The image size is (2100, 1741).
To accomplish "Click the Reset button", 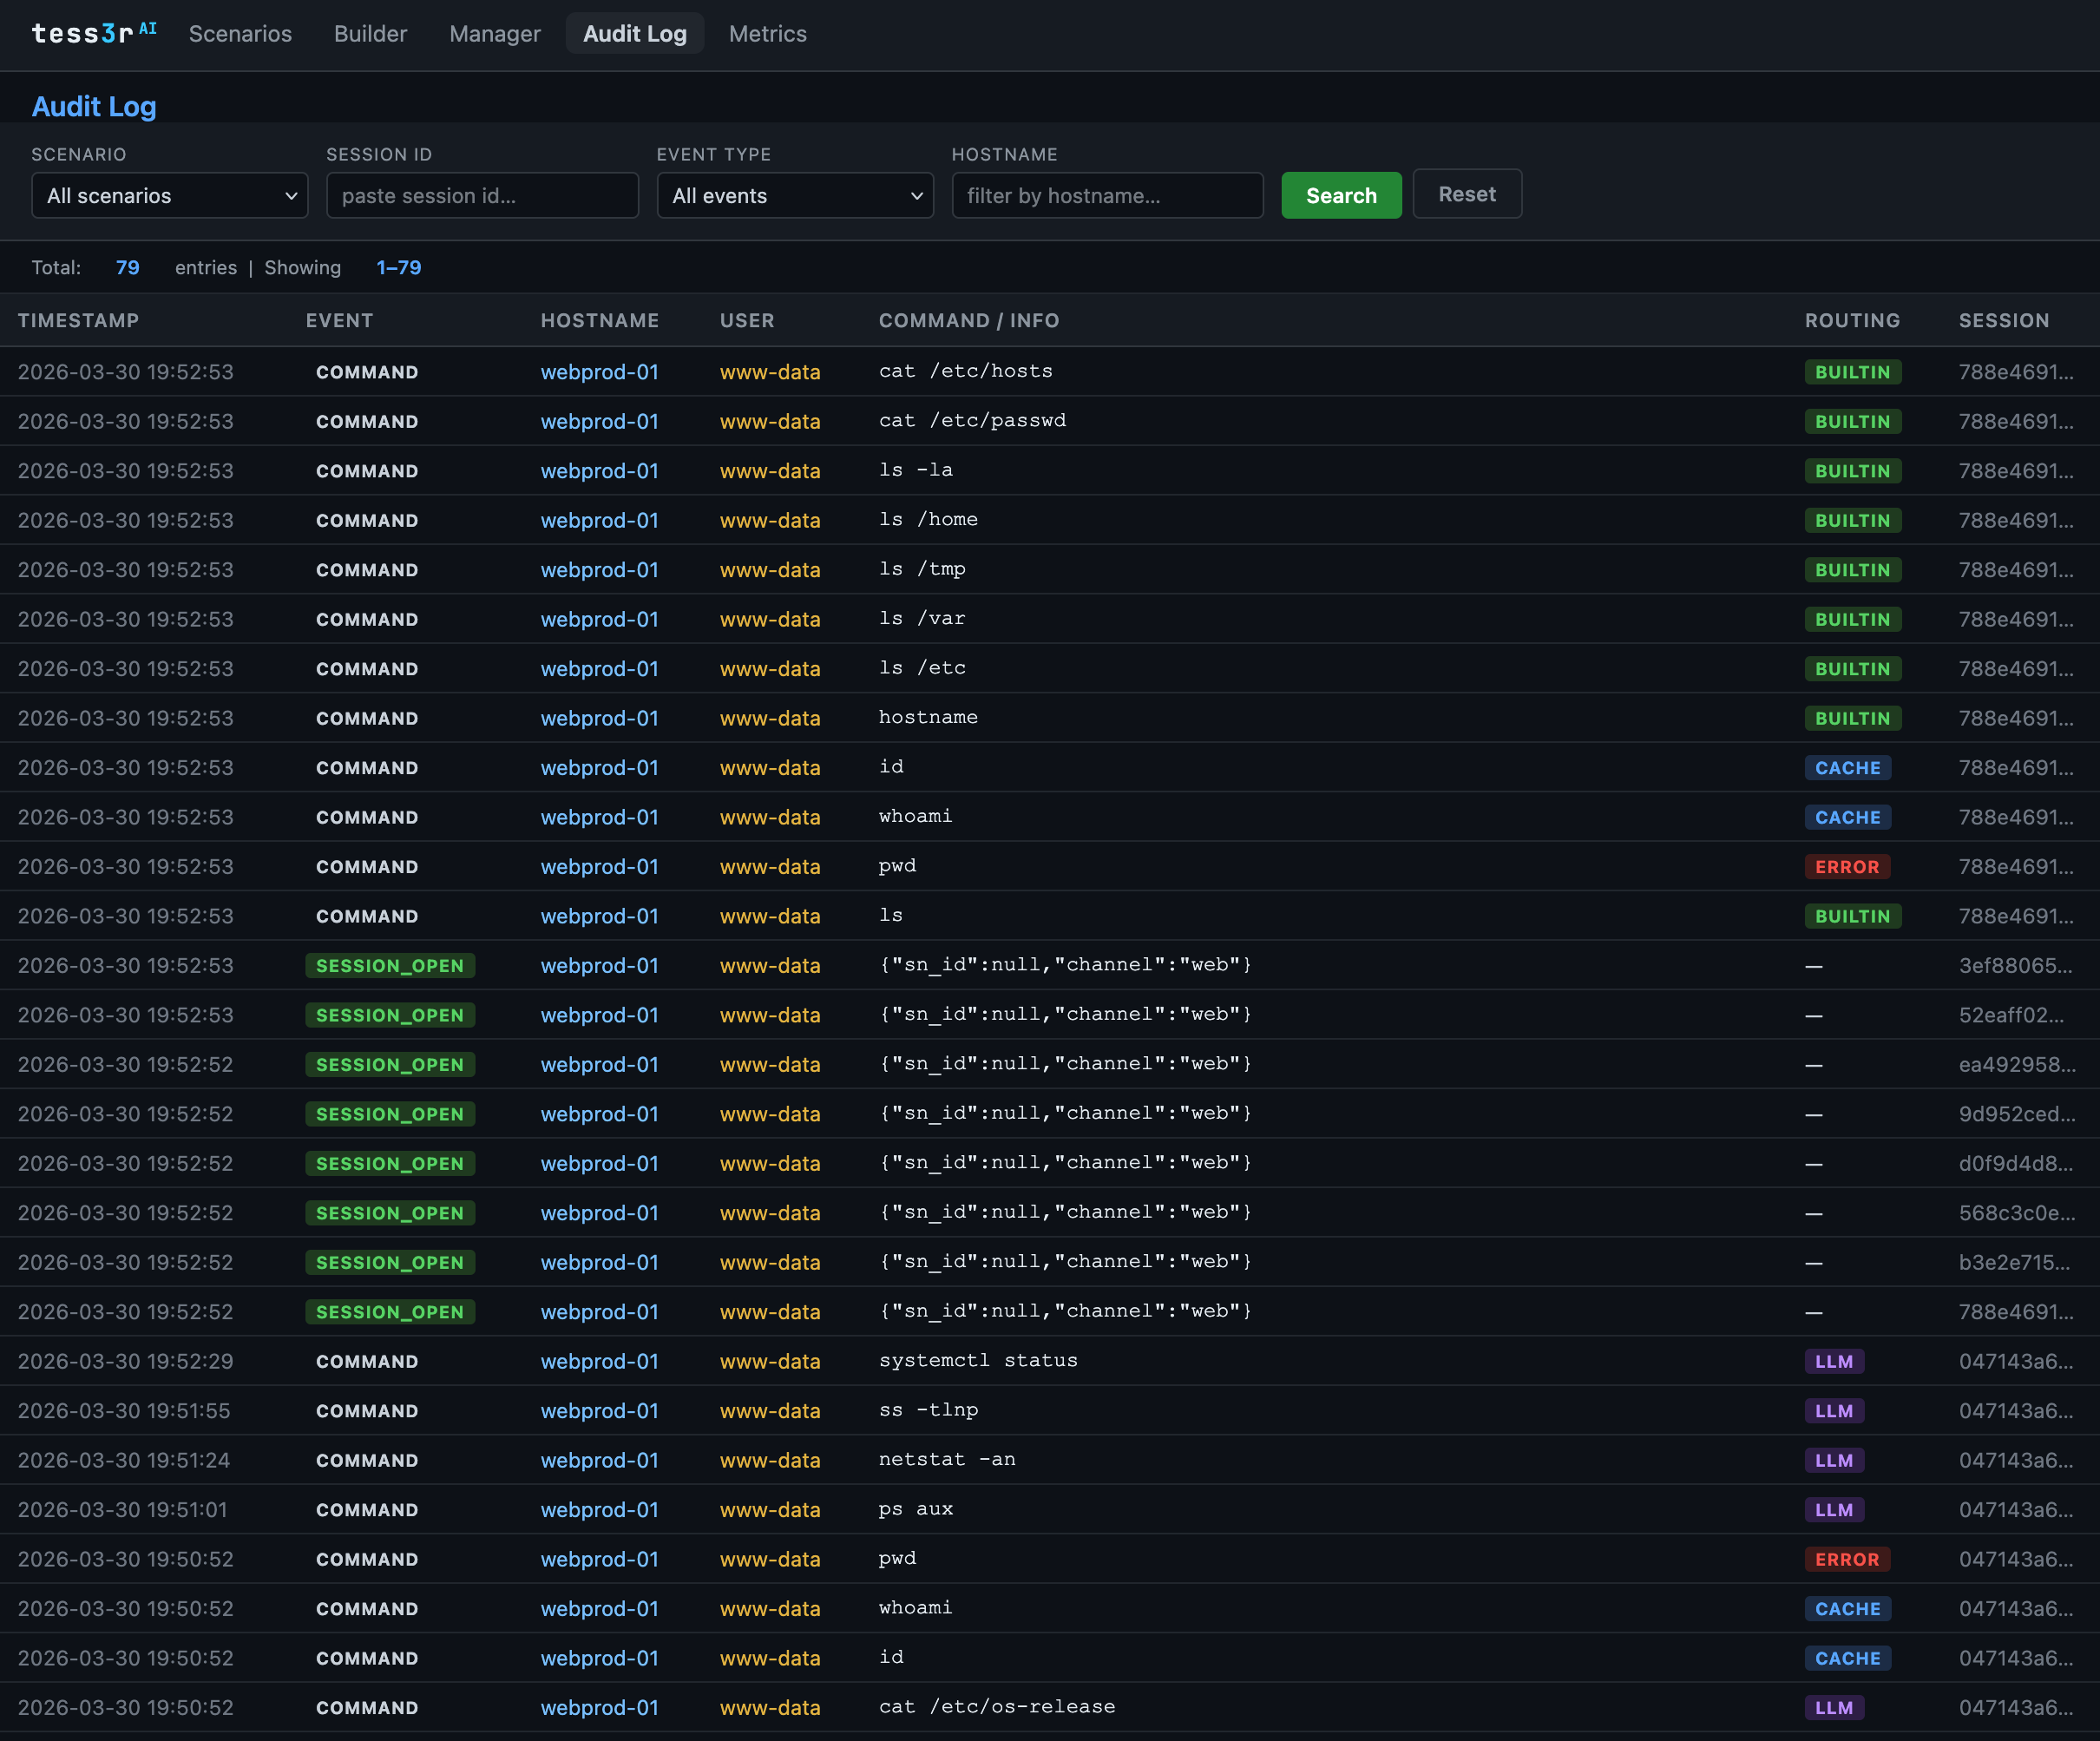I will pyautogui.click(x=1467, y=194).
